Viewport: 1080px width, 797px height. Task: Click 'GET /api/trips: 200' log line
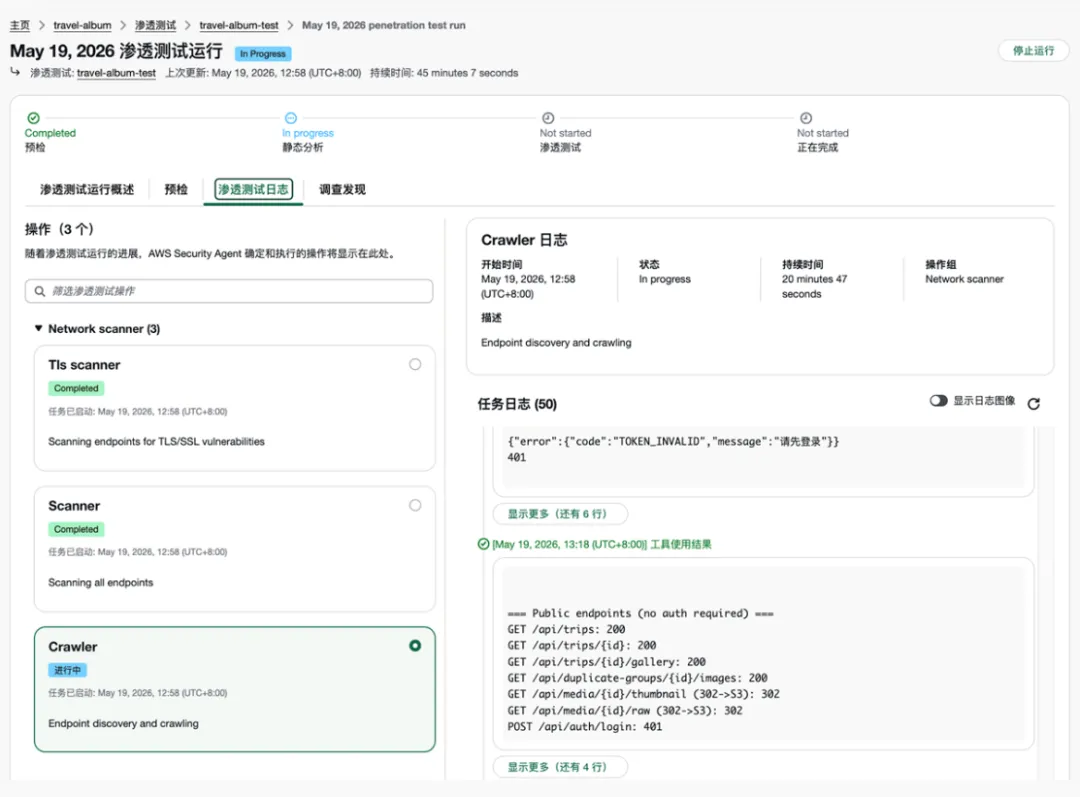coord(566,629)
